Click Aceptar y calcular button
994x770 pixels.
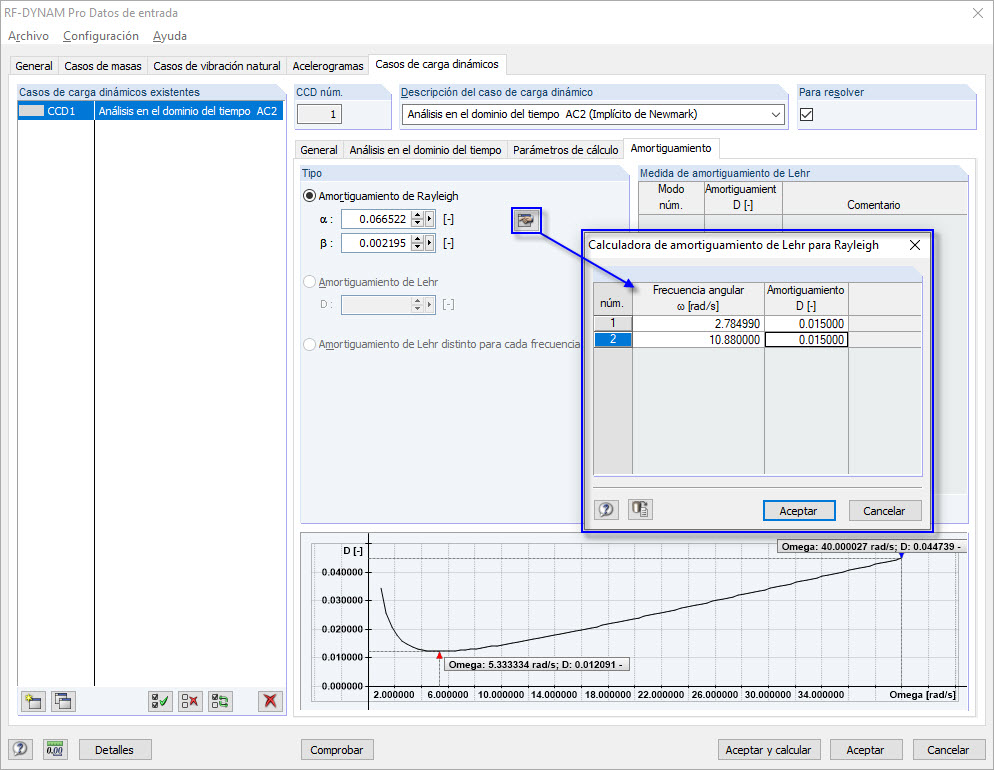pos(768,750)
